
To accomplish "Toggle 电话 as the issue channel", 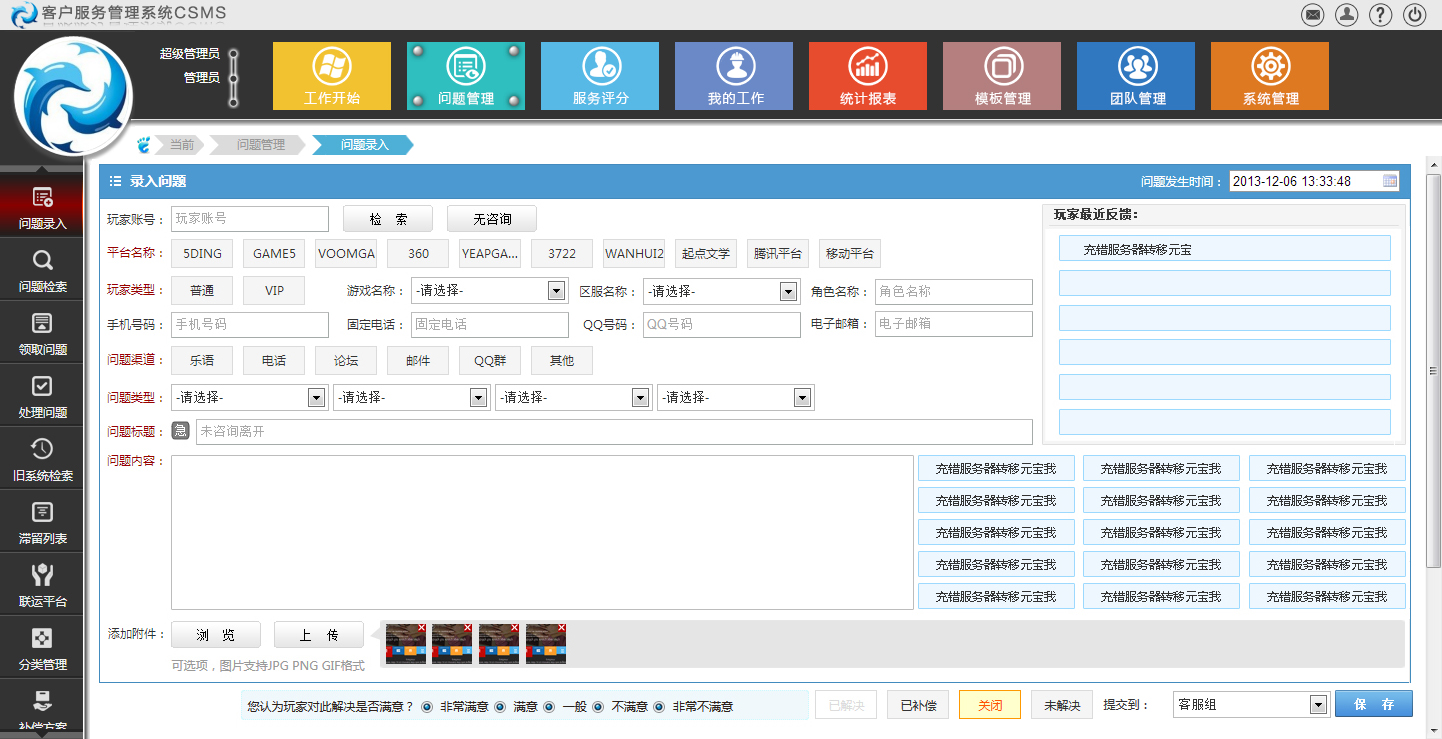I will [274, 360].
